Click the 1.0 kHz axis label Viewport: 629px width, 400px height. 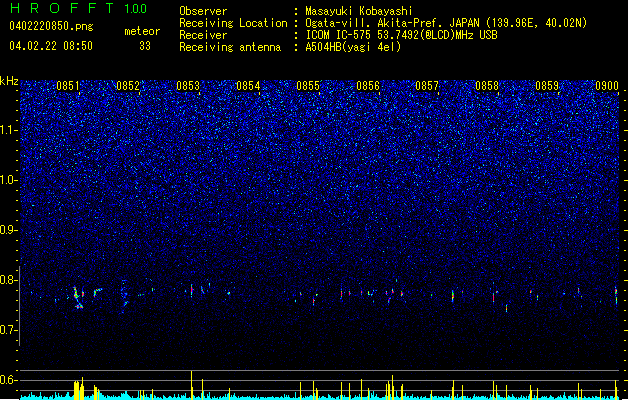(x=9, y=180)
